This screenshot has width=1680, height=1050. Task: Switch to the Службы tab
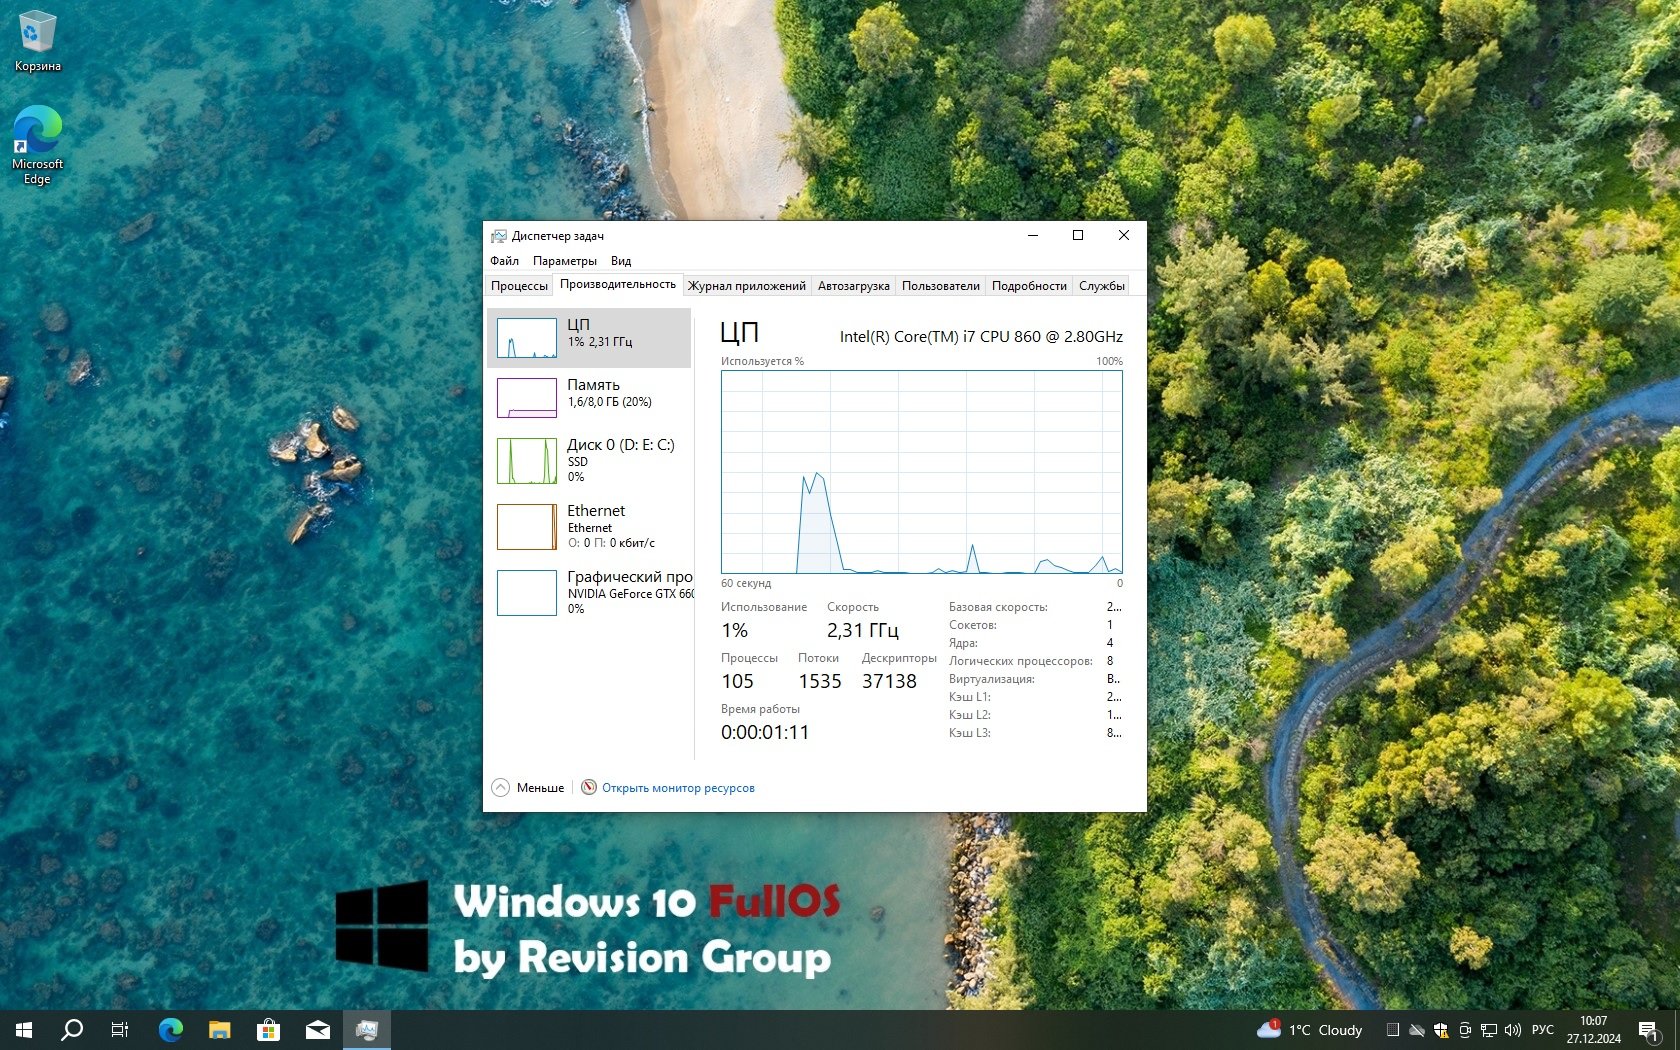[x=1101, y=286]
